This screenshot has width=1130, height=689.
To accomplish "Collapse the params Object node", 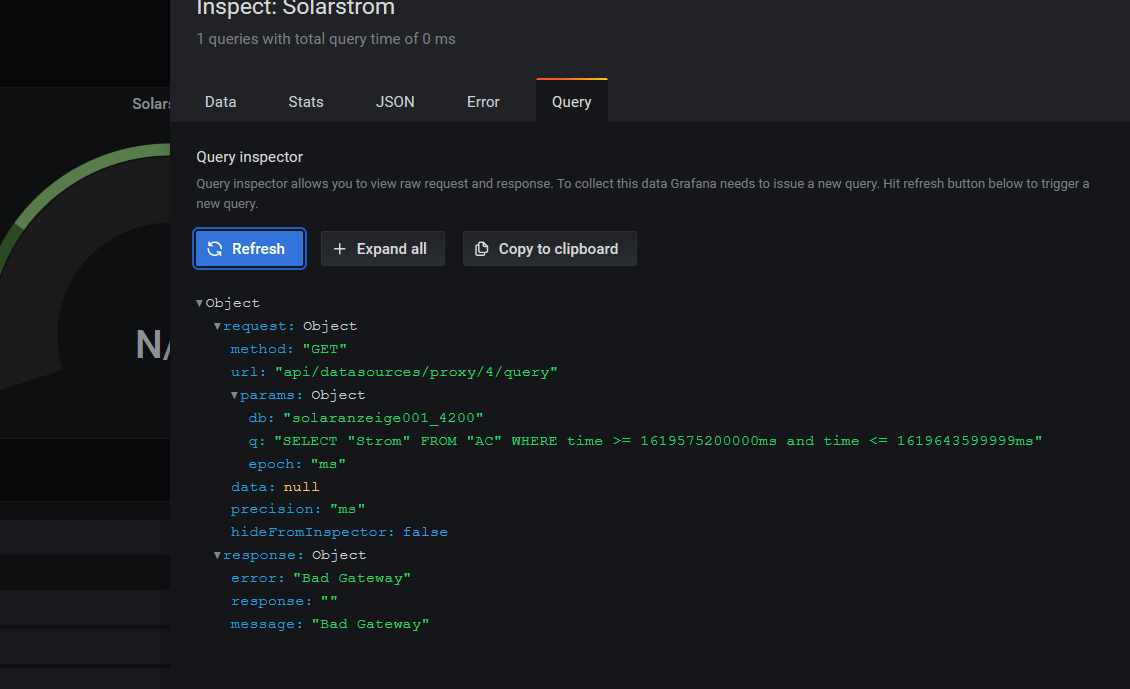I will pyautogui.click(x=234, y=395).
